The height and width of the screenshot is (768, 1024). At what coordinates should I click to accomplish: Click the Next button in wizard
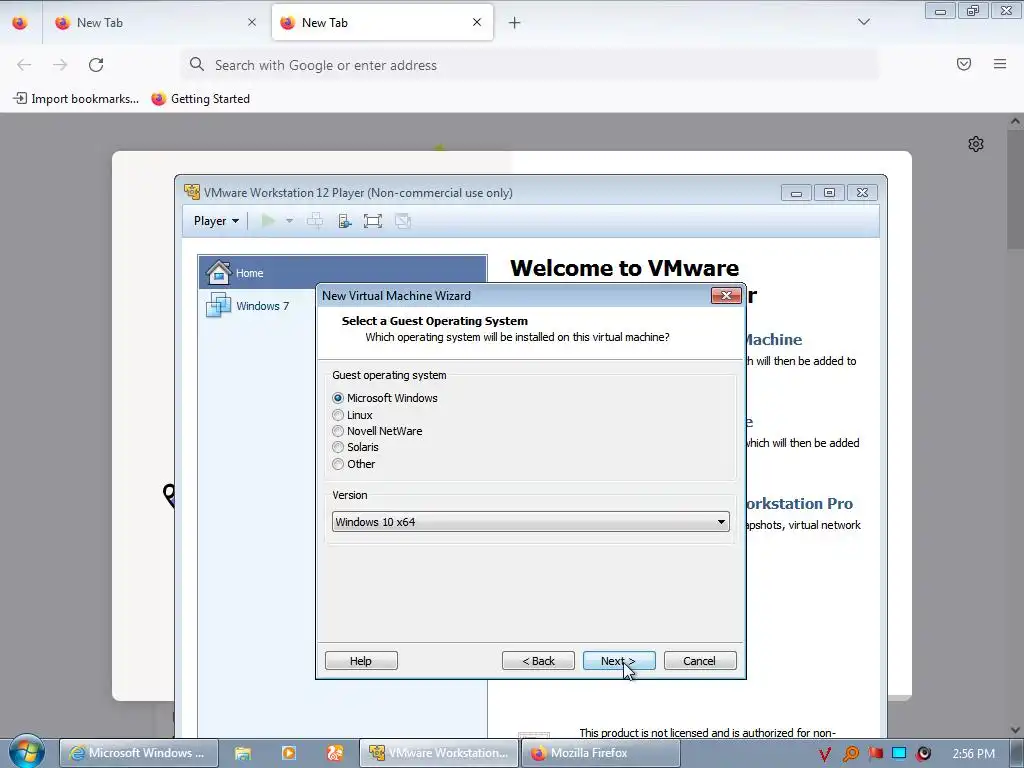pos(619,661)
